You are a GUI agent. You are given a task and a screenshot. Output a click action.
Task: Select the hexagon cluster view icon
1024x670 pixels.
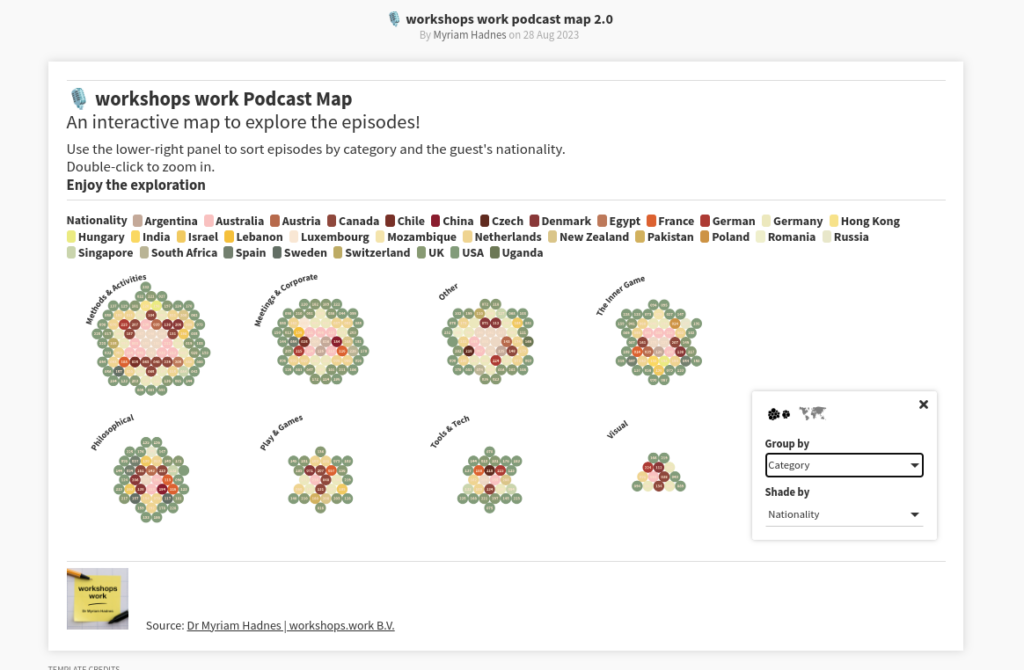click(778, 413)
